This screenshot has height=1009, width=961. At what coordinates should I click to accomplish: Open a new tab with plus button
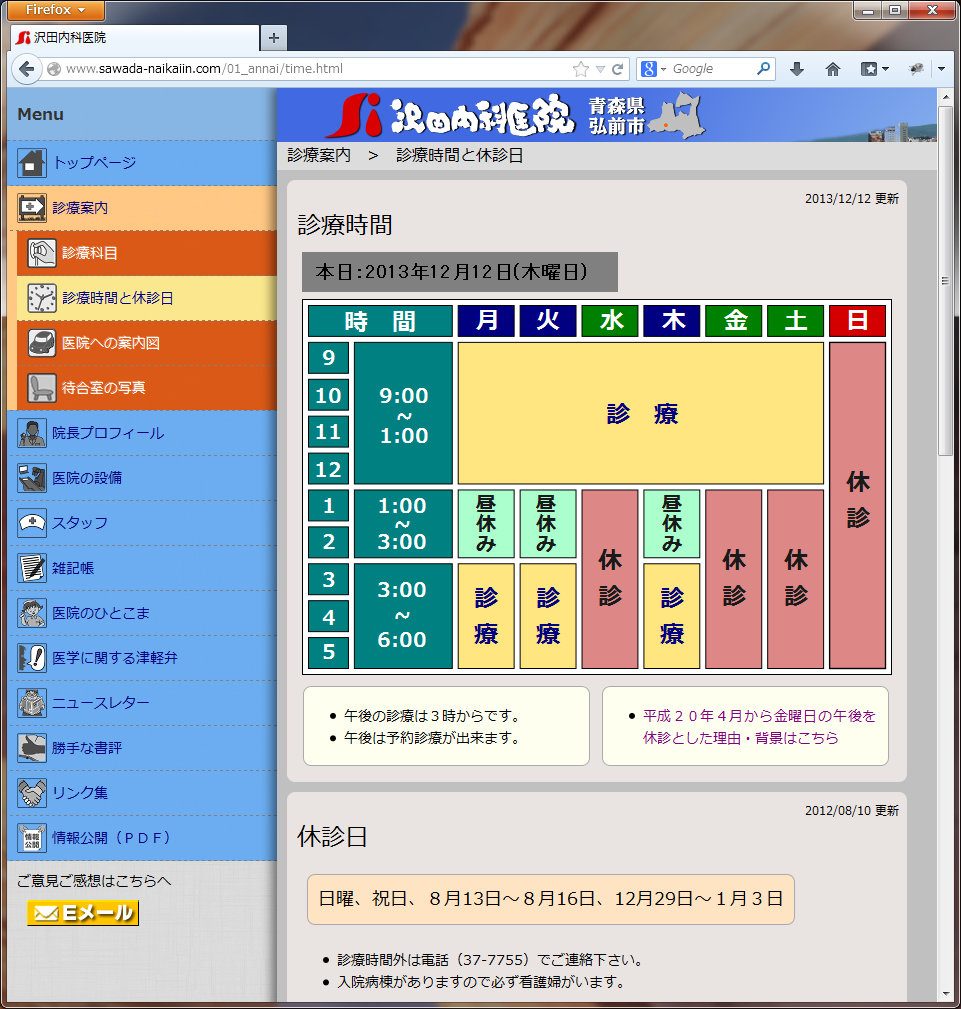[x=273, y=38]
